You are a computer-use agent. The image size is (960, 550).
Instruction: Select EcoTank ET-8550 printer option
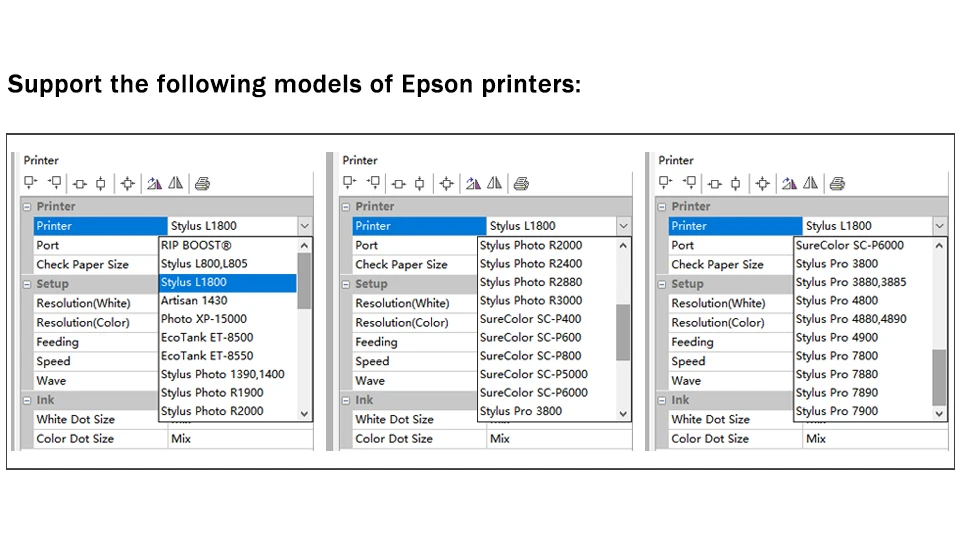228,356
